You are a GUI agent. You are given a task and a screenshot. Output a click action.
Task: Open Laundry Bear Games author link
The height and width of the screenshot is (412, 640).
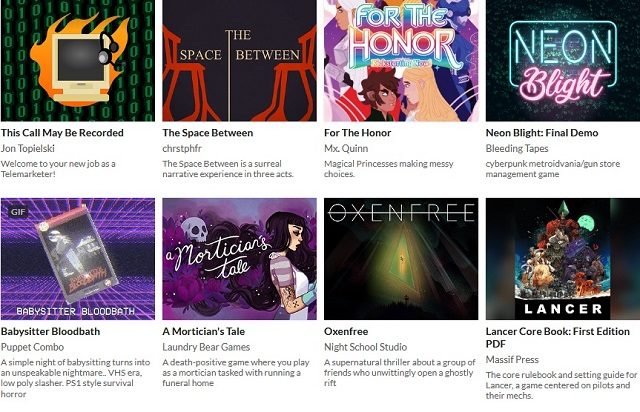(206, 347)
